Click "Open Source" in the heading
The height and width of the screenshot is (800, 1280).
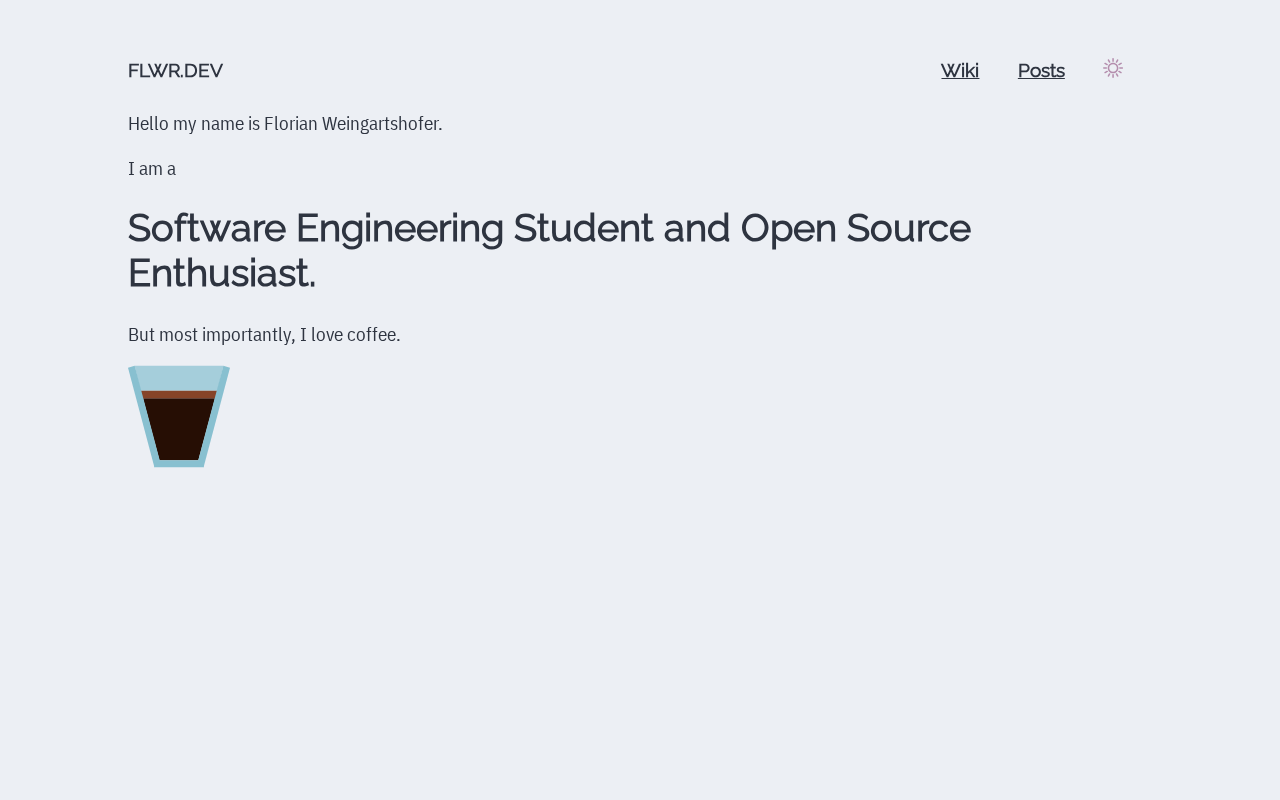855,228
